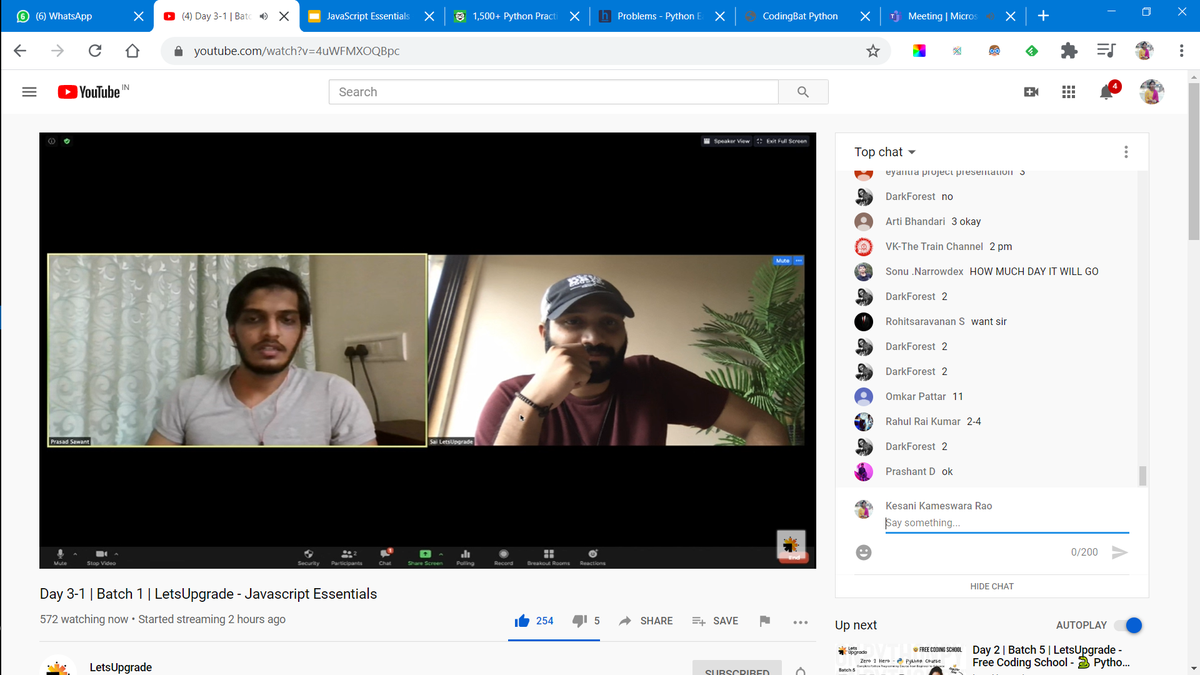Click the SAVE button
Screen dimensions: 1200x675
pos(715,621)
